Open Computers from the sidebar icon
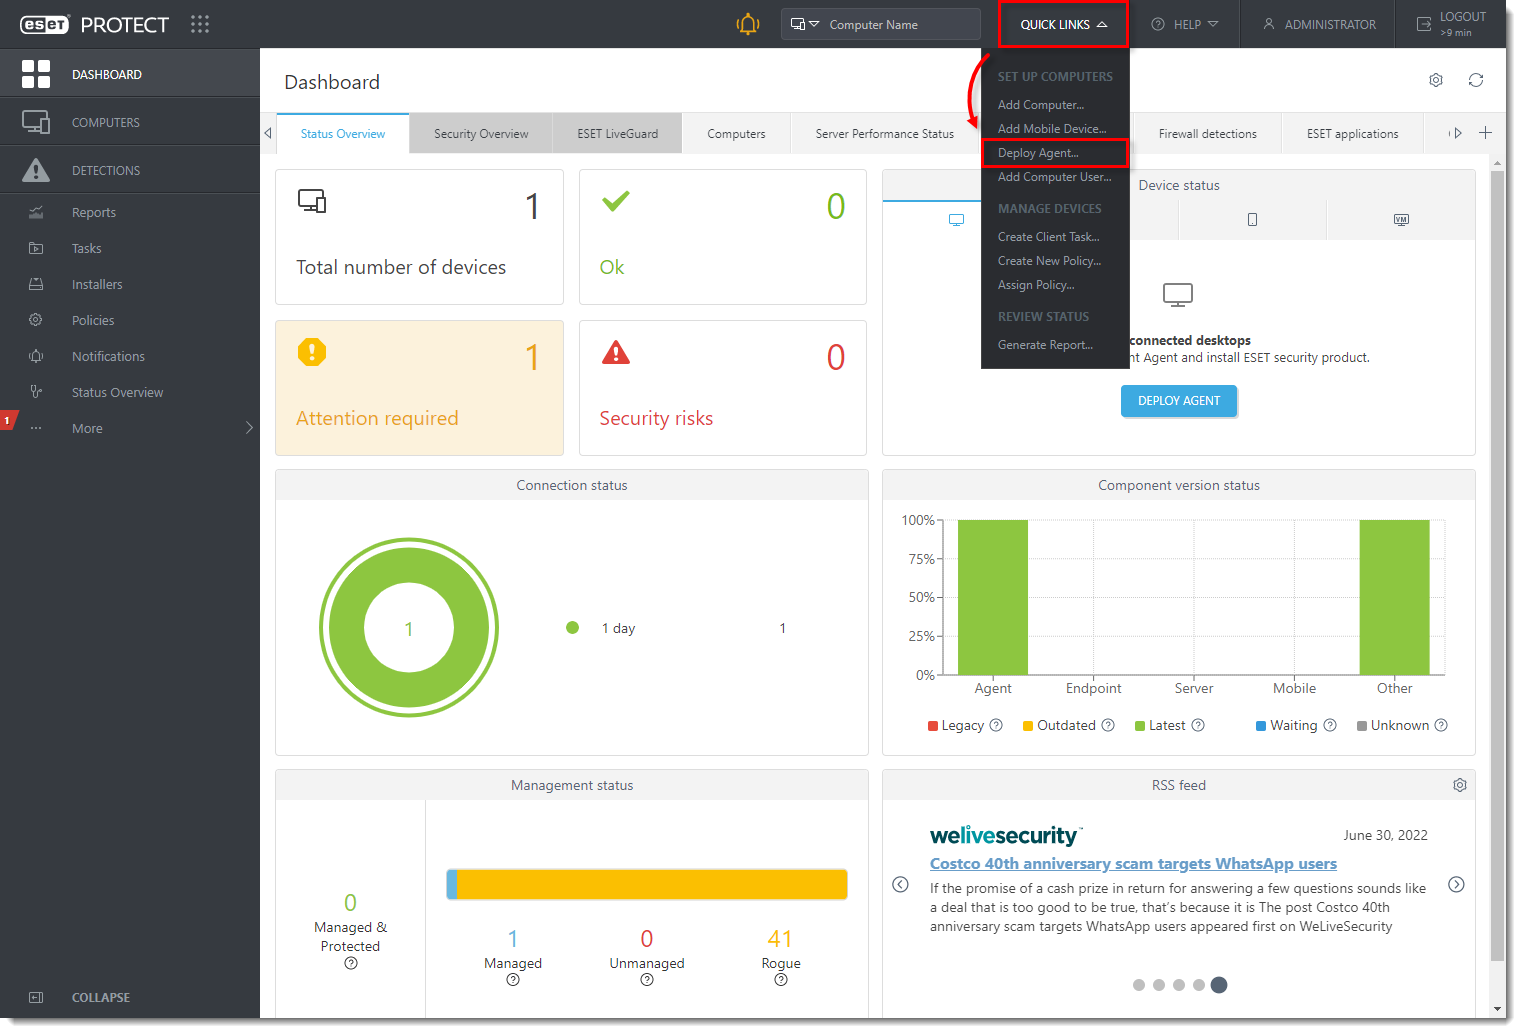Image resolution: width=1521 pixels, height=1033 pixels. [x=36, y=122]
